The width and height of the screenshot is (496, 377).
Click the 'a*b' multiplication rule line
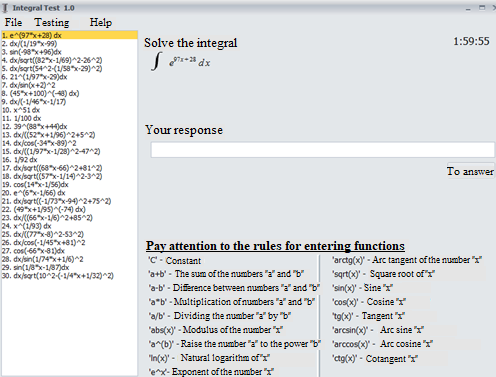[232, 302]
